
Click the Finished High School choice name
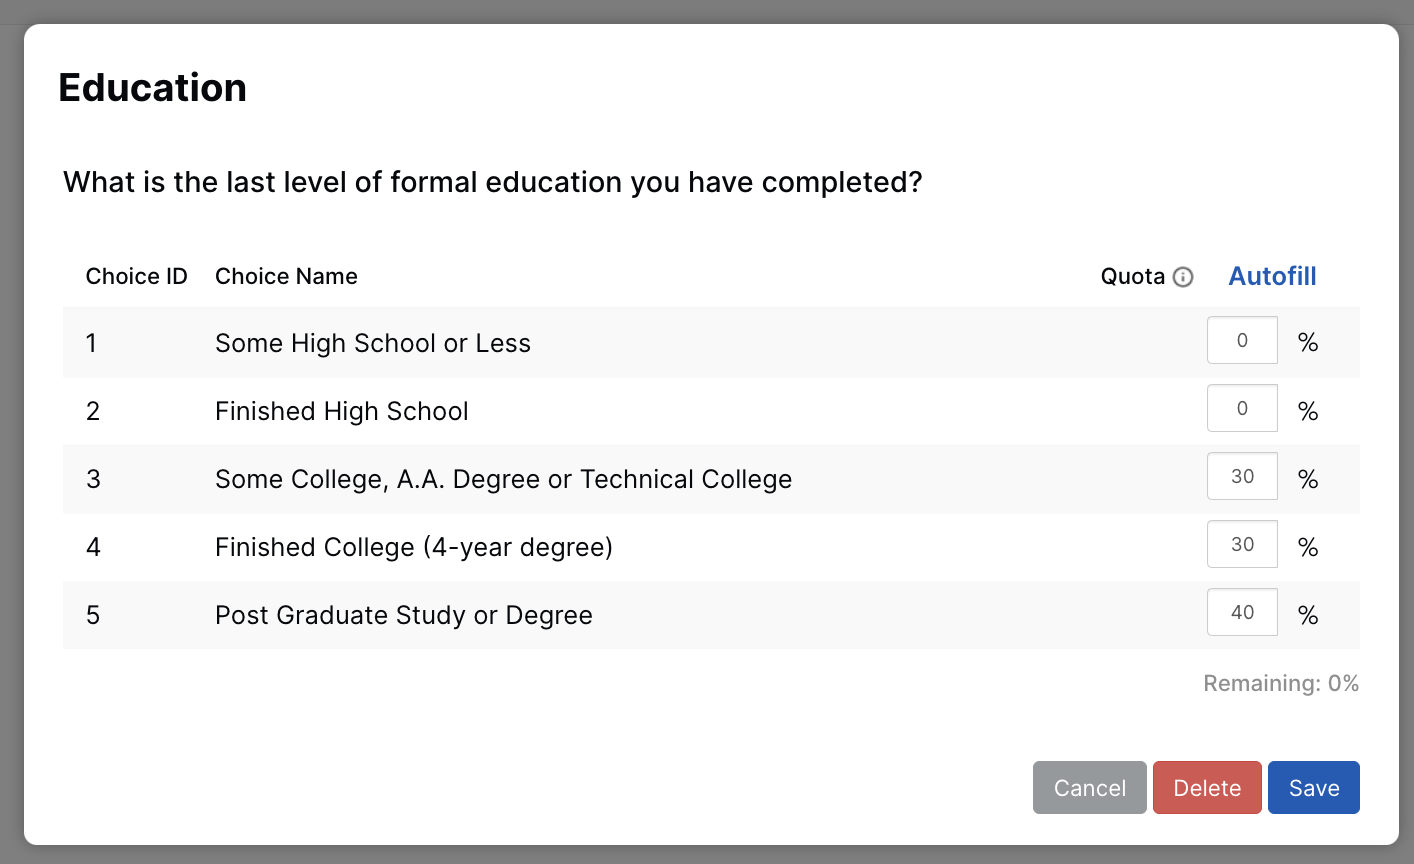[x=341, y=411]
